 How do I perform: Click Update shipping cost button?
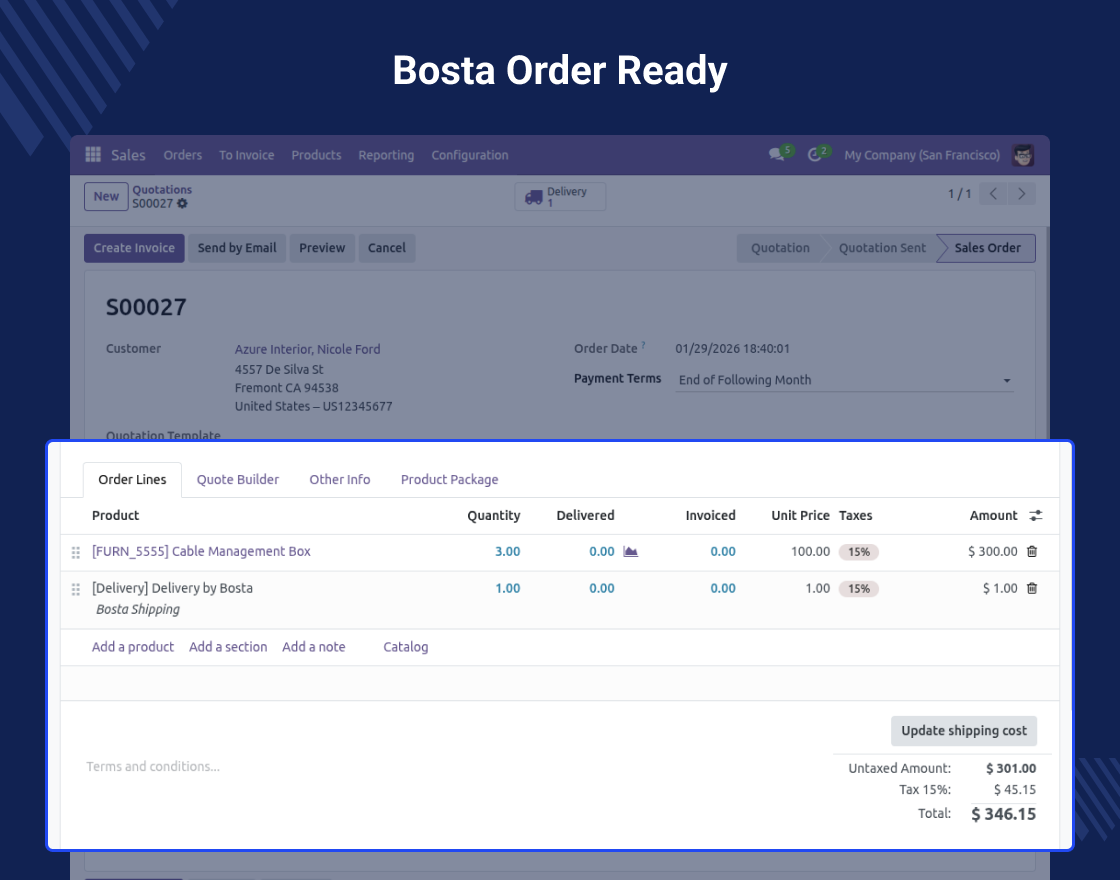(964, 731)
